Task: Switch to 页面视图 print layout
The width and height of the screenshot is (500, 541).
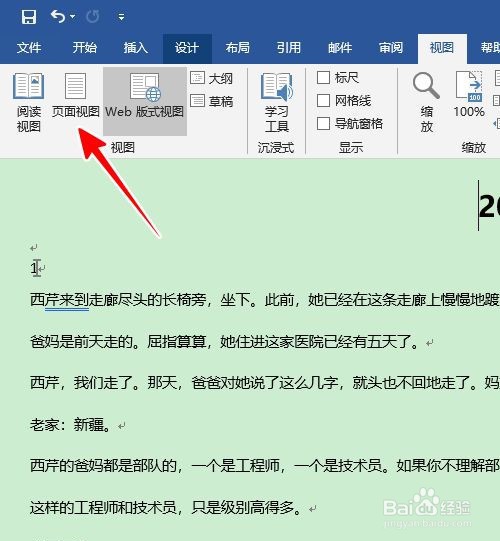Action: (x=76, y=96)
